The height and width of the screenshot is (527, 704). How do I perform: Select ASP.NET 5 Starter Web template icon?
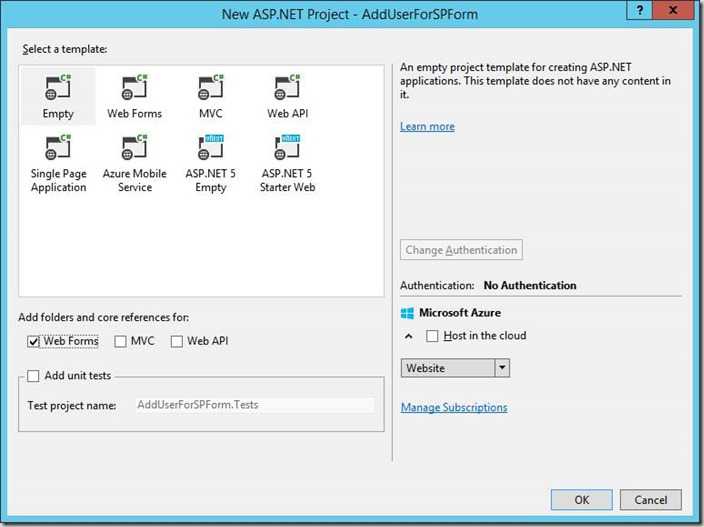[287, 147]
